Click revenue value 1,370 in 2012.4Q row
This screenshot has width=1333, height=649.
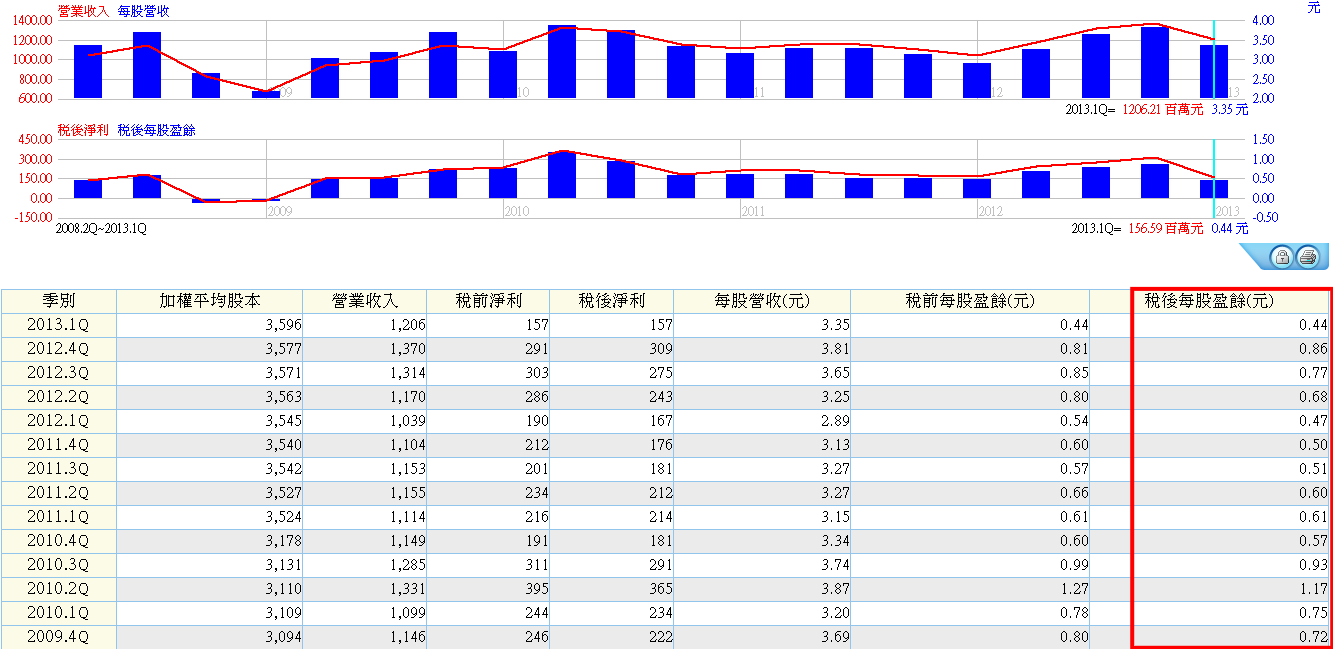(407, 349)
